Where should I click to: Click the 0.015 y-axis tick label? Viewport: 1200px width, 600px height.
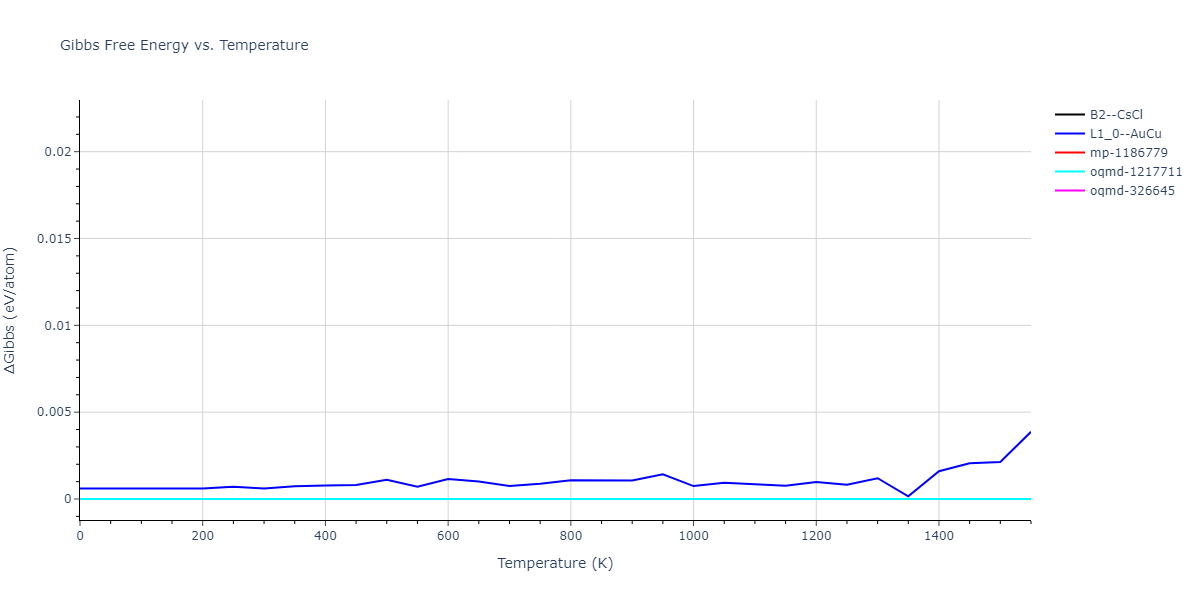click(x=52, y=239)
